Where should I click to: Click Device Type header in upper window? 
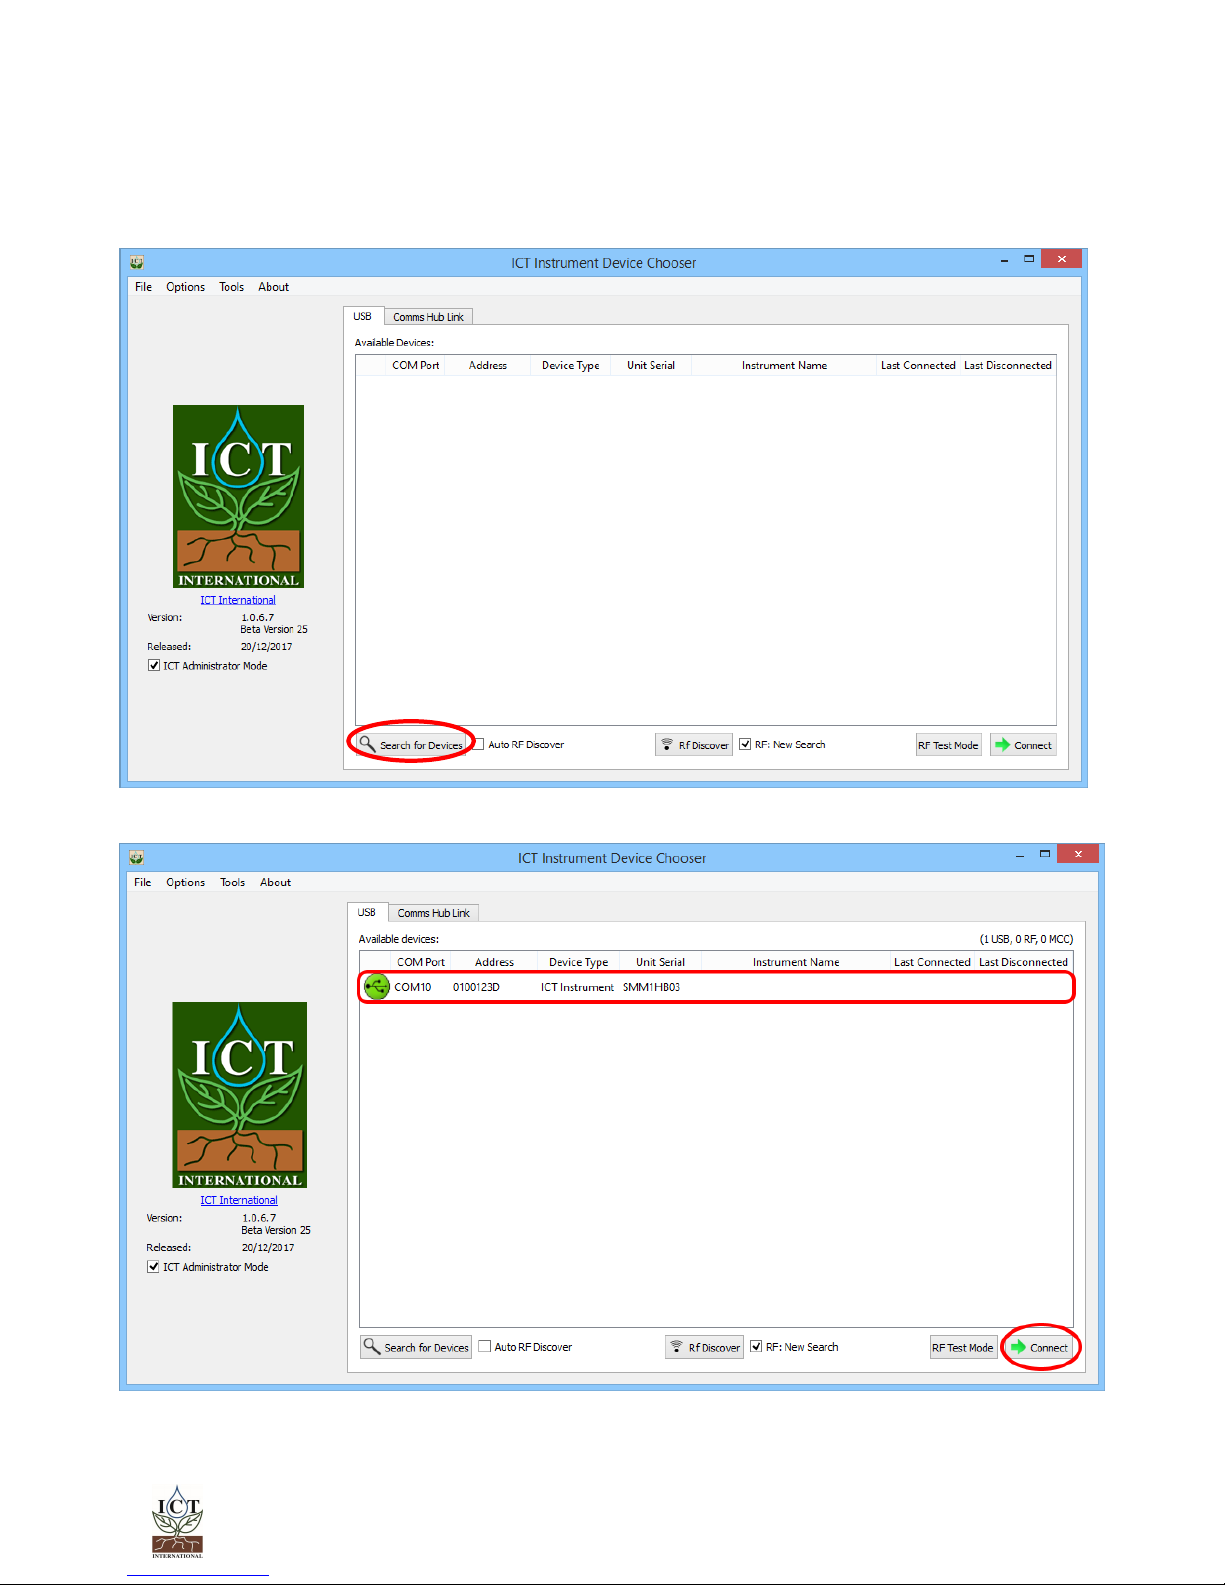pyautogui.click(x=570, y=365)
